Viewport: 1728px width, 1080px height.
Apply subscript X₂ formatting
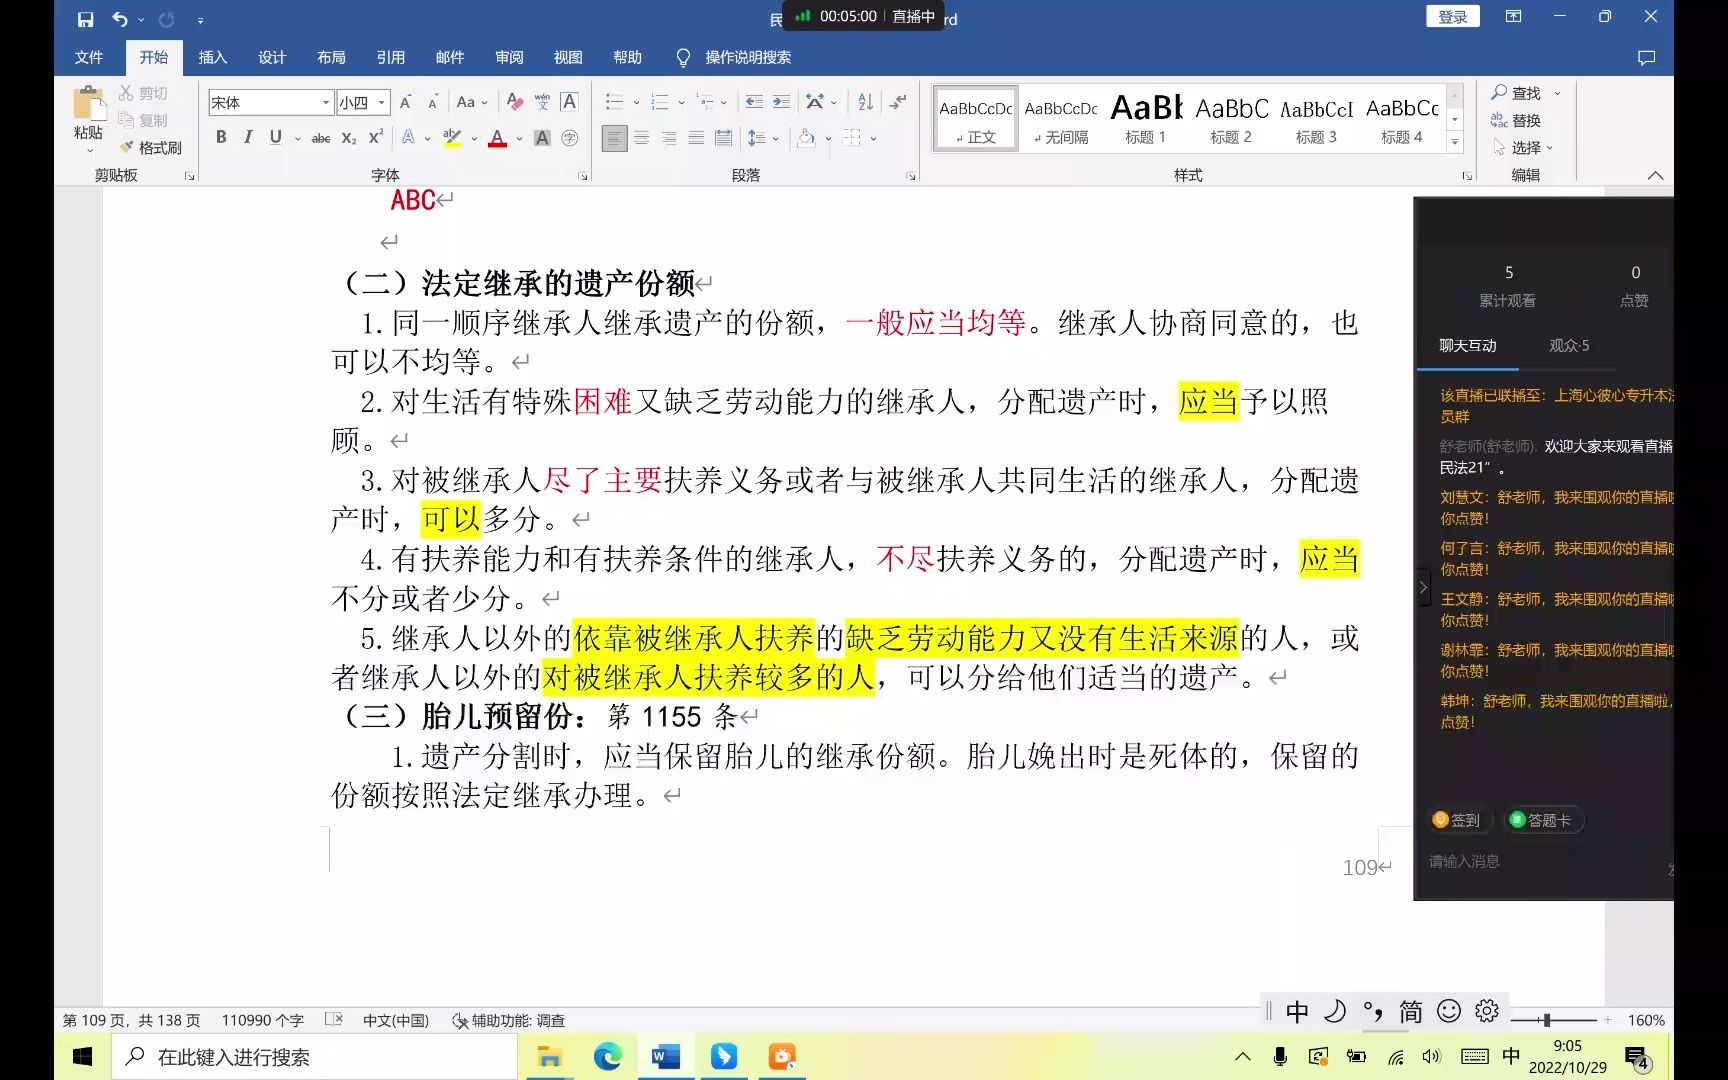click(x=348, y=138)
